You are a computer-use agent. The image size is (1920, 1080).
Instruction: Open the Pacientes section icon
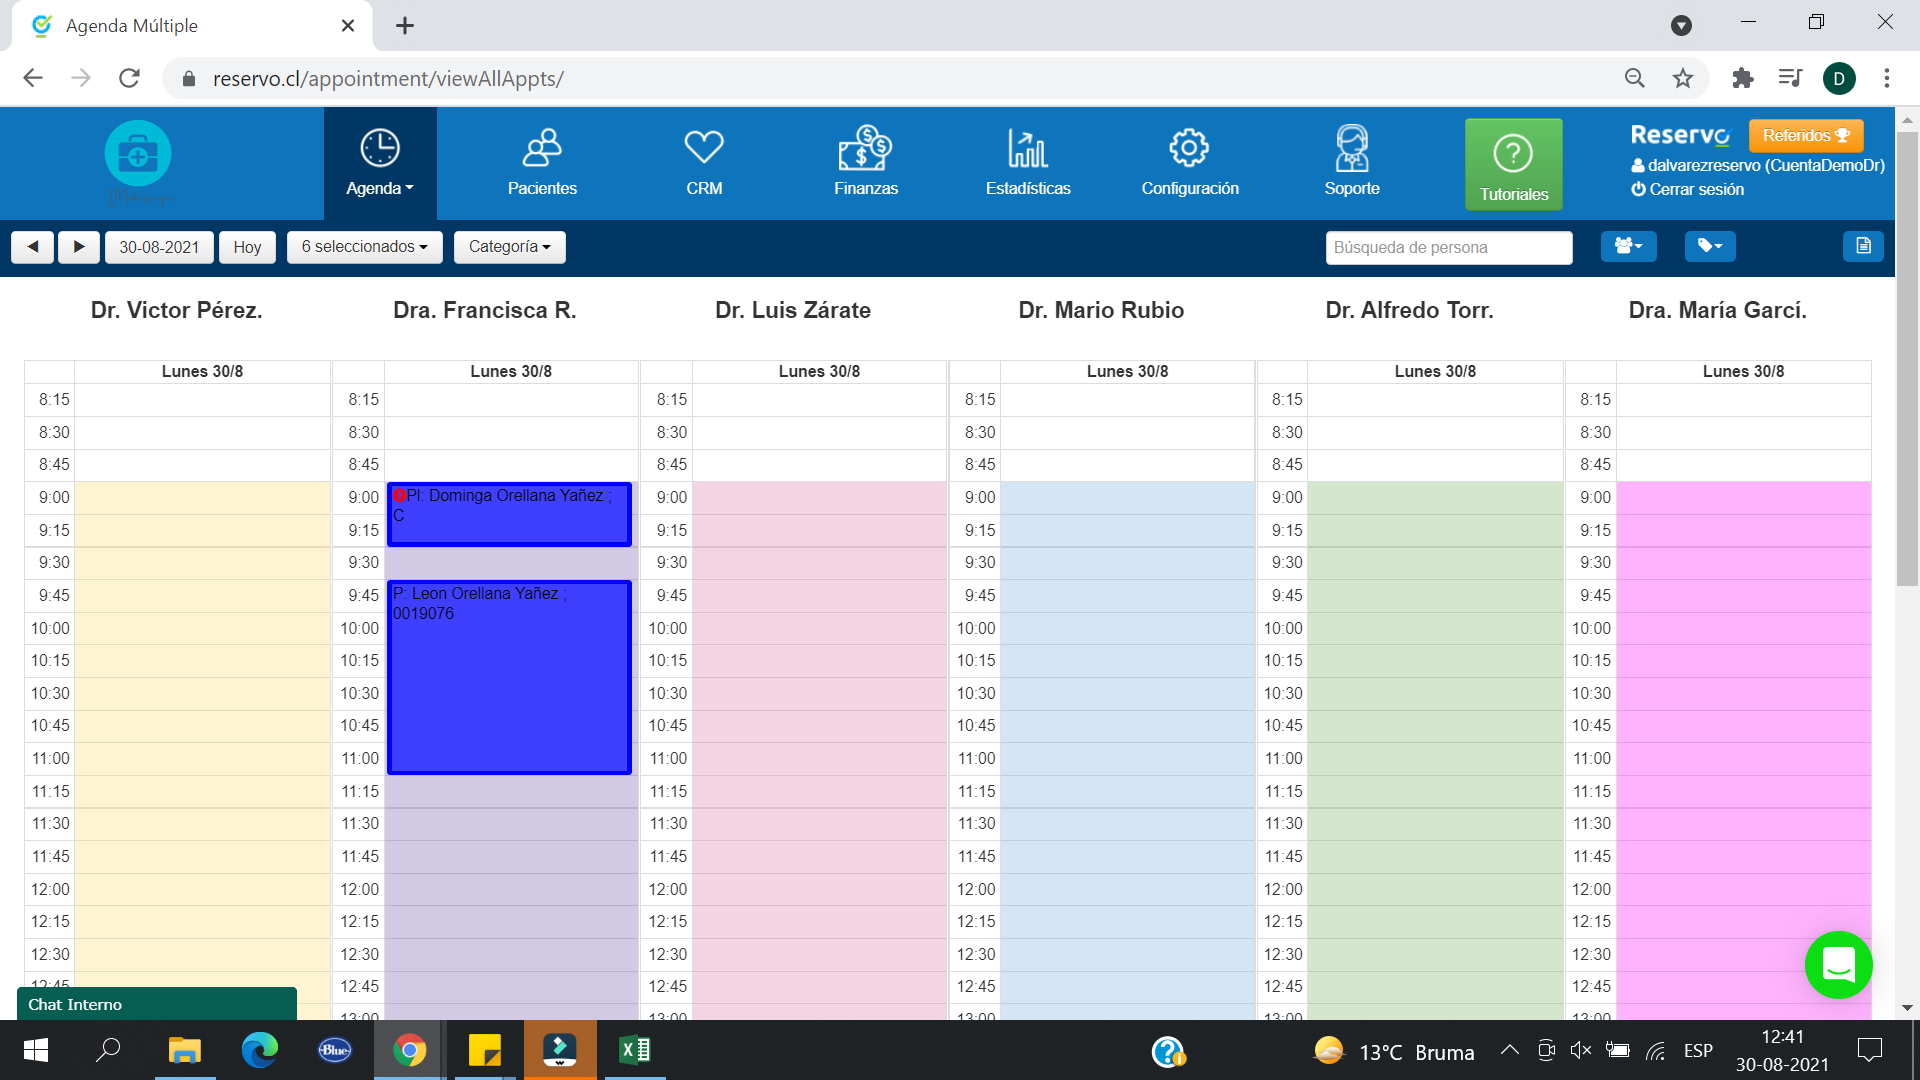[541, 150]
